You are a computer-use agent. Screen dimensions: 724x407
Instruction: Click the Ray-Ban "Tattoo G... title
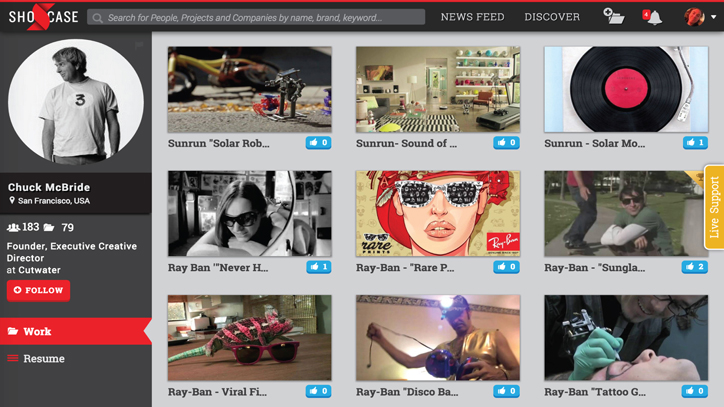595,392
